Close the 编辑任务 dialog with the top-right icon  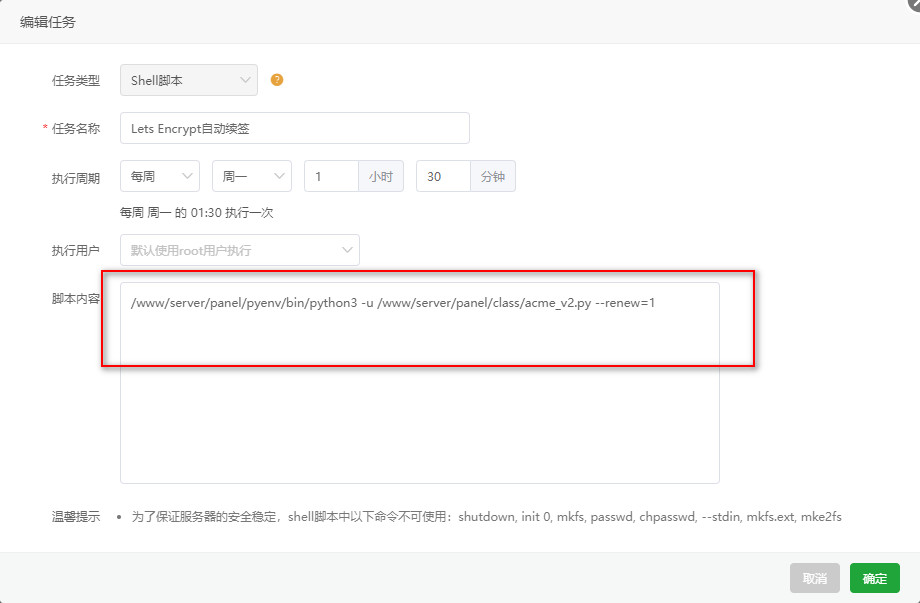tap(914, 4)
